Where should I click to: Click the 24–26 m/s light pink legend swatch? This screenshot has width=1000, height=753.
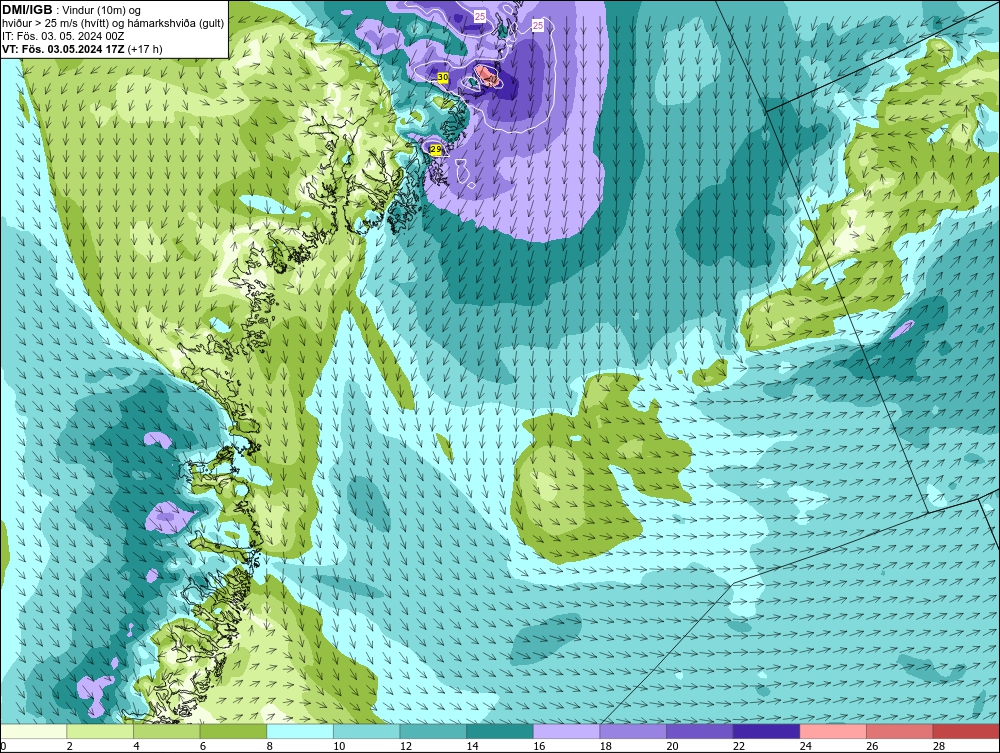(833, 731)
